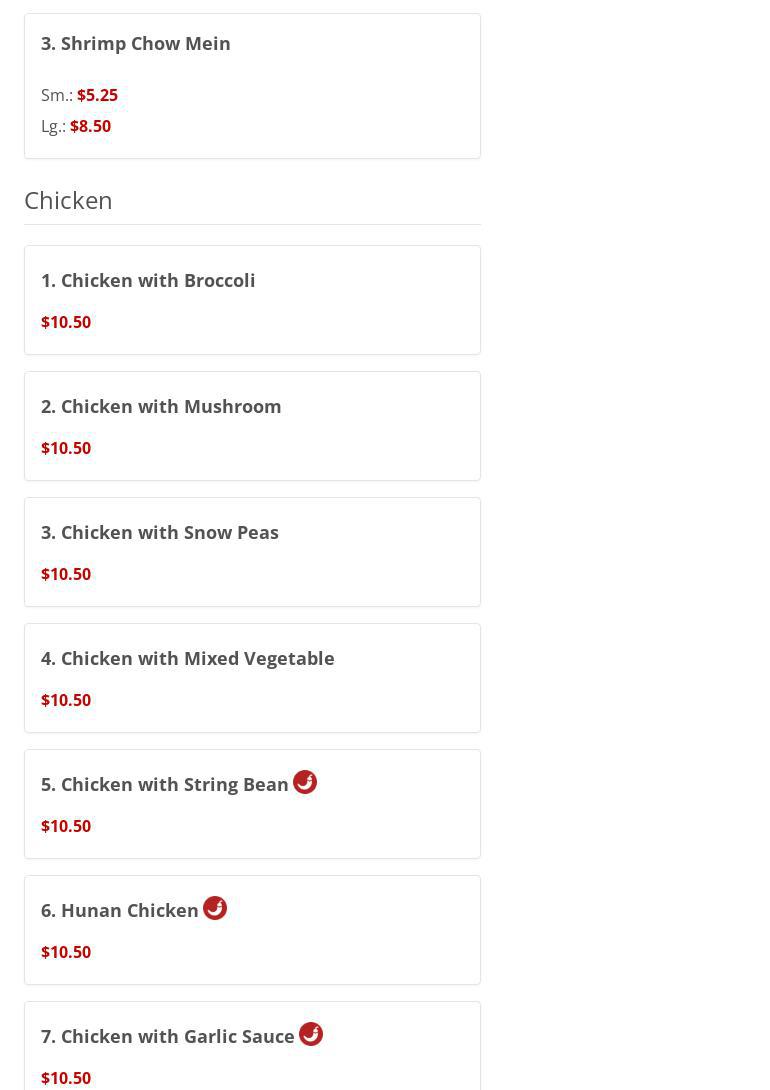Click the Chicken section heading
Screen dimensions: 770x1090
click(68, 200)
